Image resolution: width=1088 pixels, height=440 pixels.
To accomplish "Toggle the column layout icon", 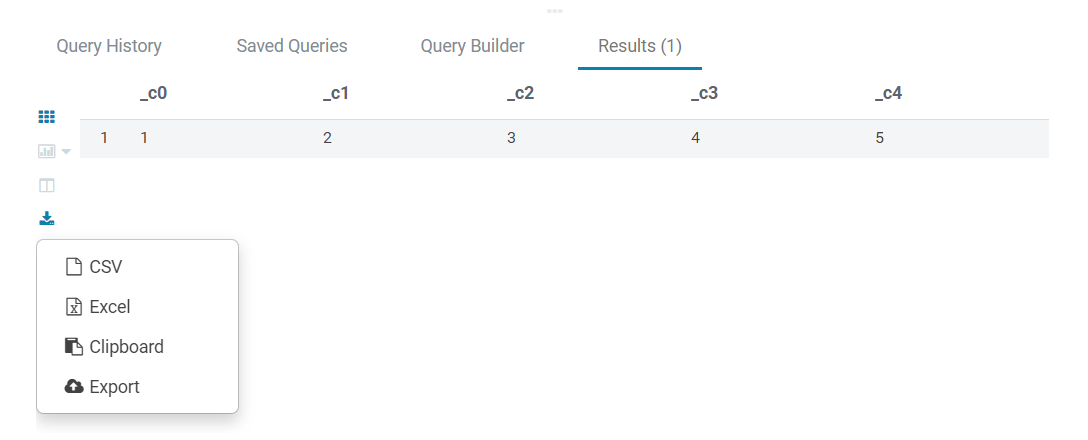I will click(x=46, y=185).
